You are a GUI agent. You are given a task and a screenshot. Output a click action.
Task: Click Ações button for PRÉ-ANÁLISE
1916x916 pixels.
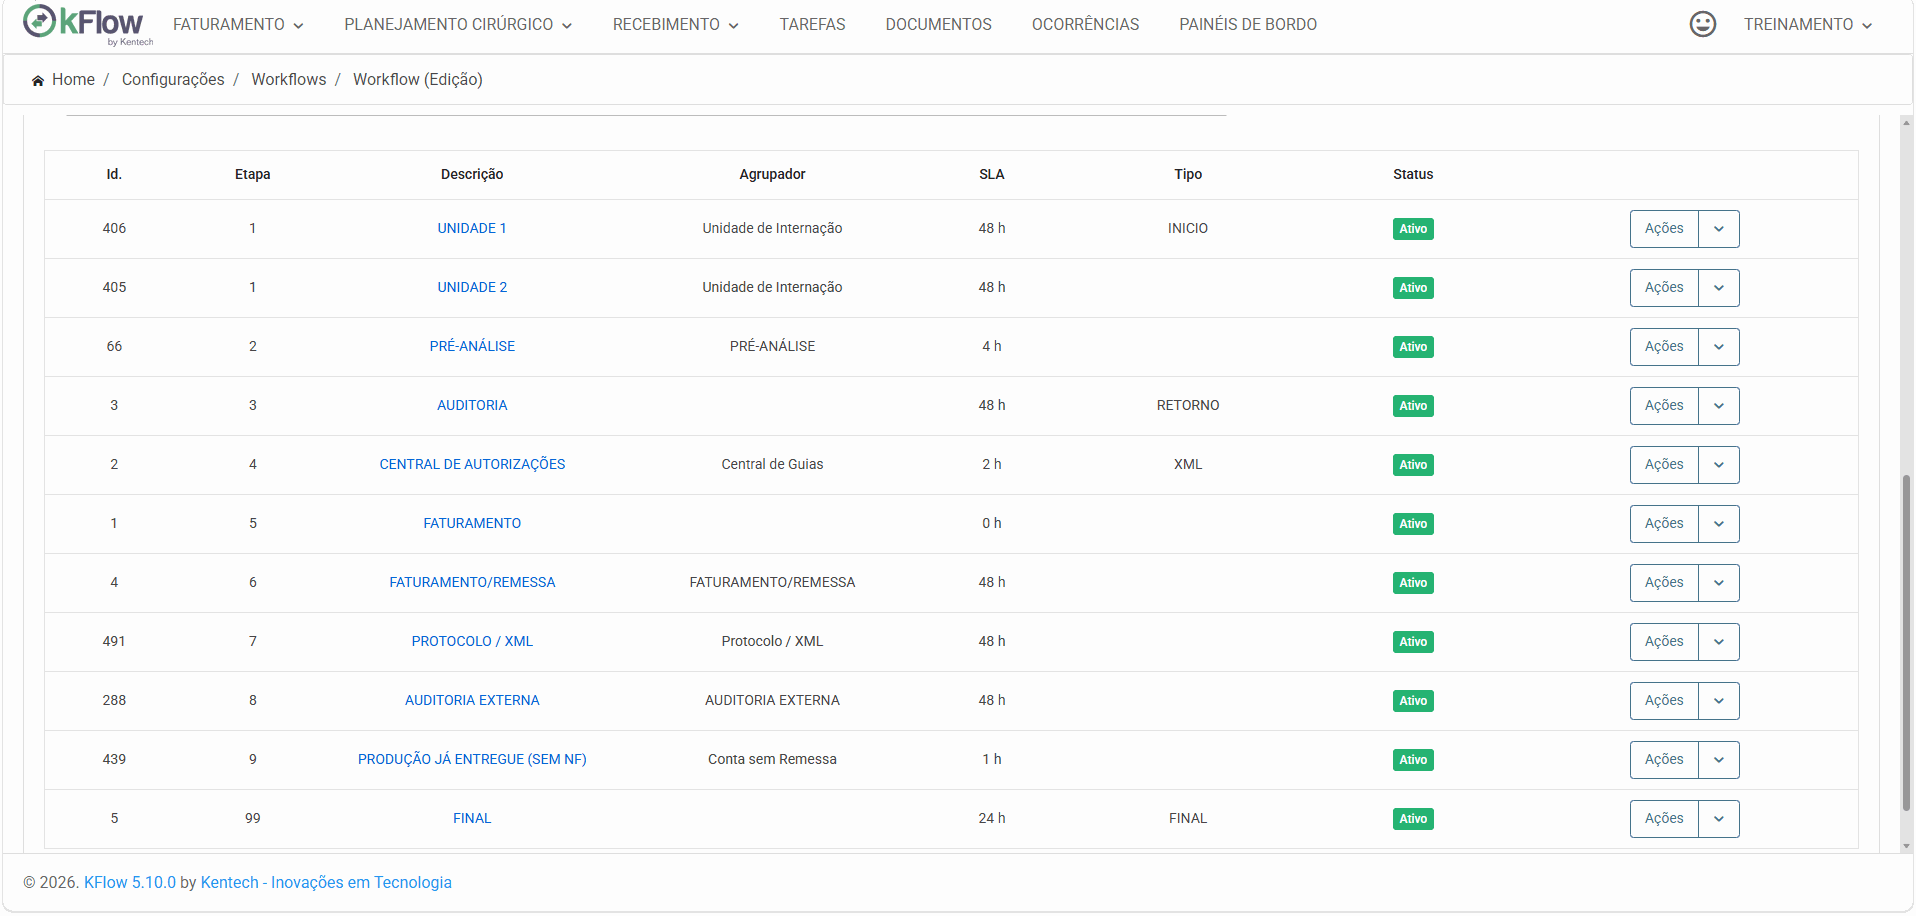1664,347
